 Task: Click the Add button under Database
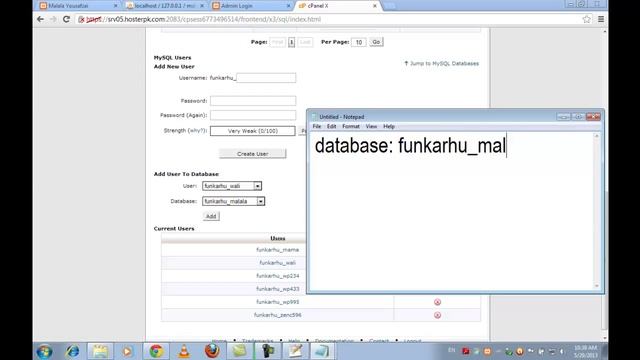pyautogui.click(x=211, y=216)
